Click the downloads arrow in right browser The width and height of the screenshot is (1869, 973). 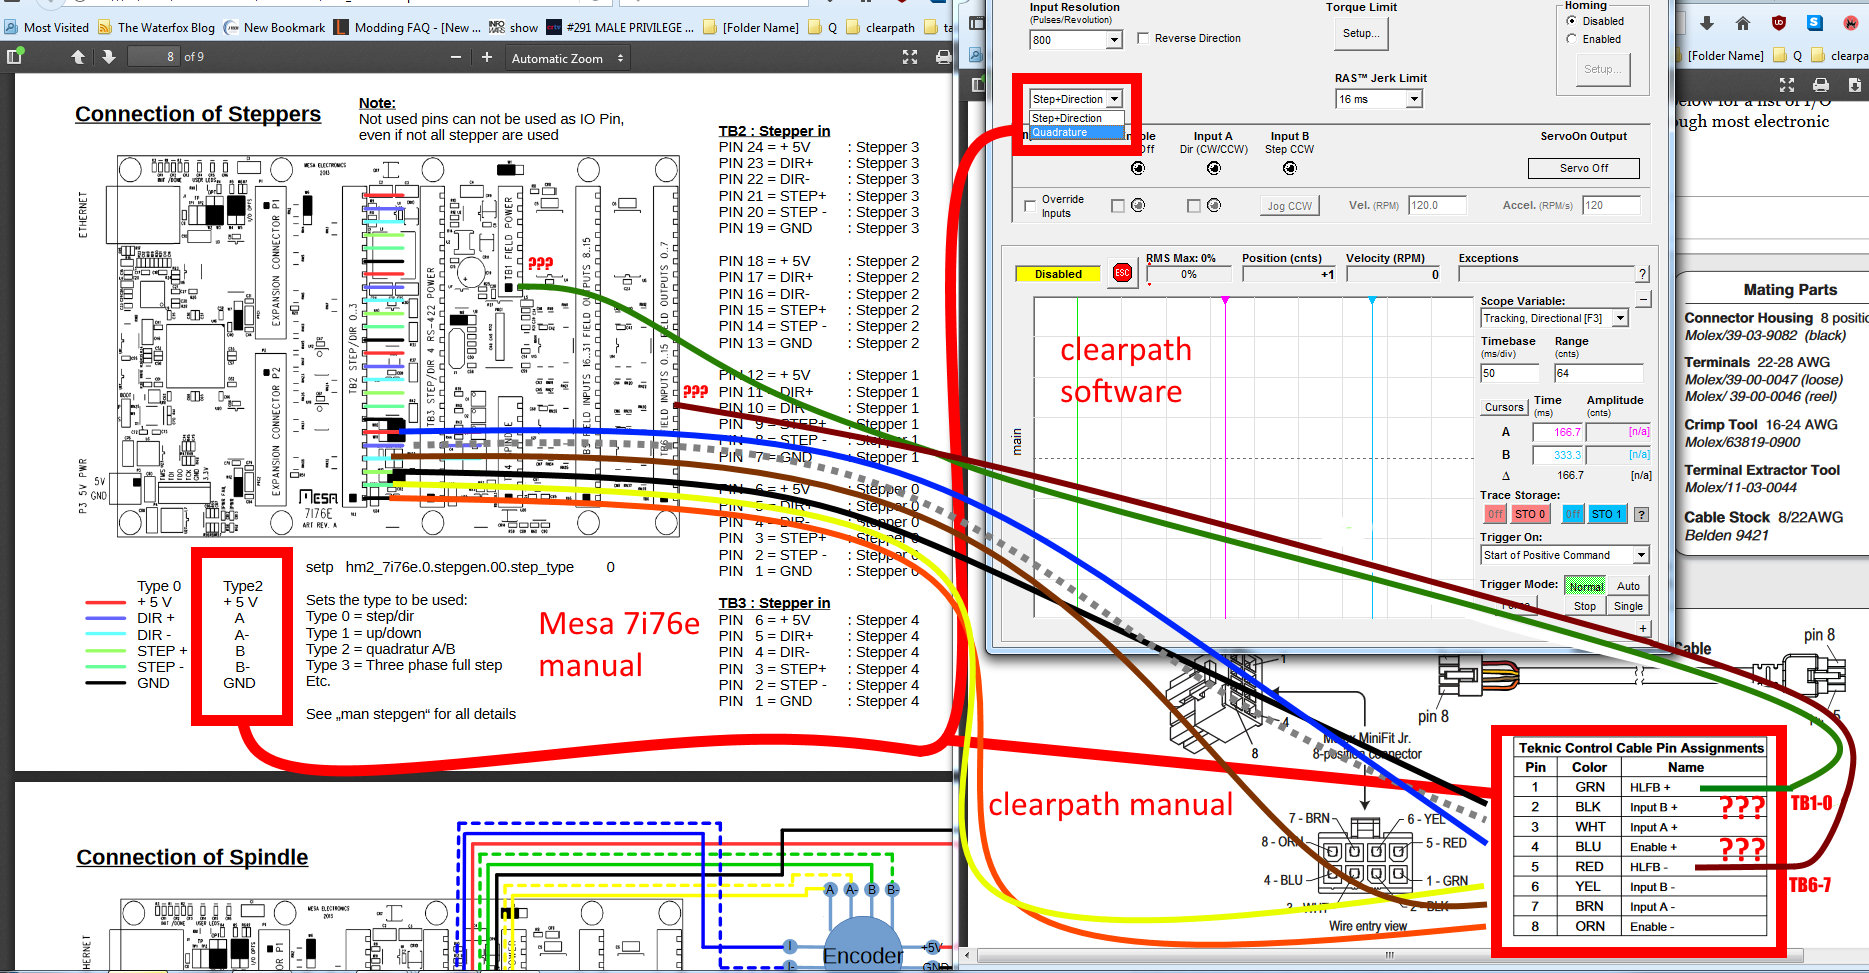1707,22
